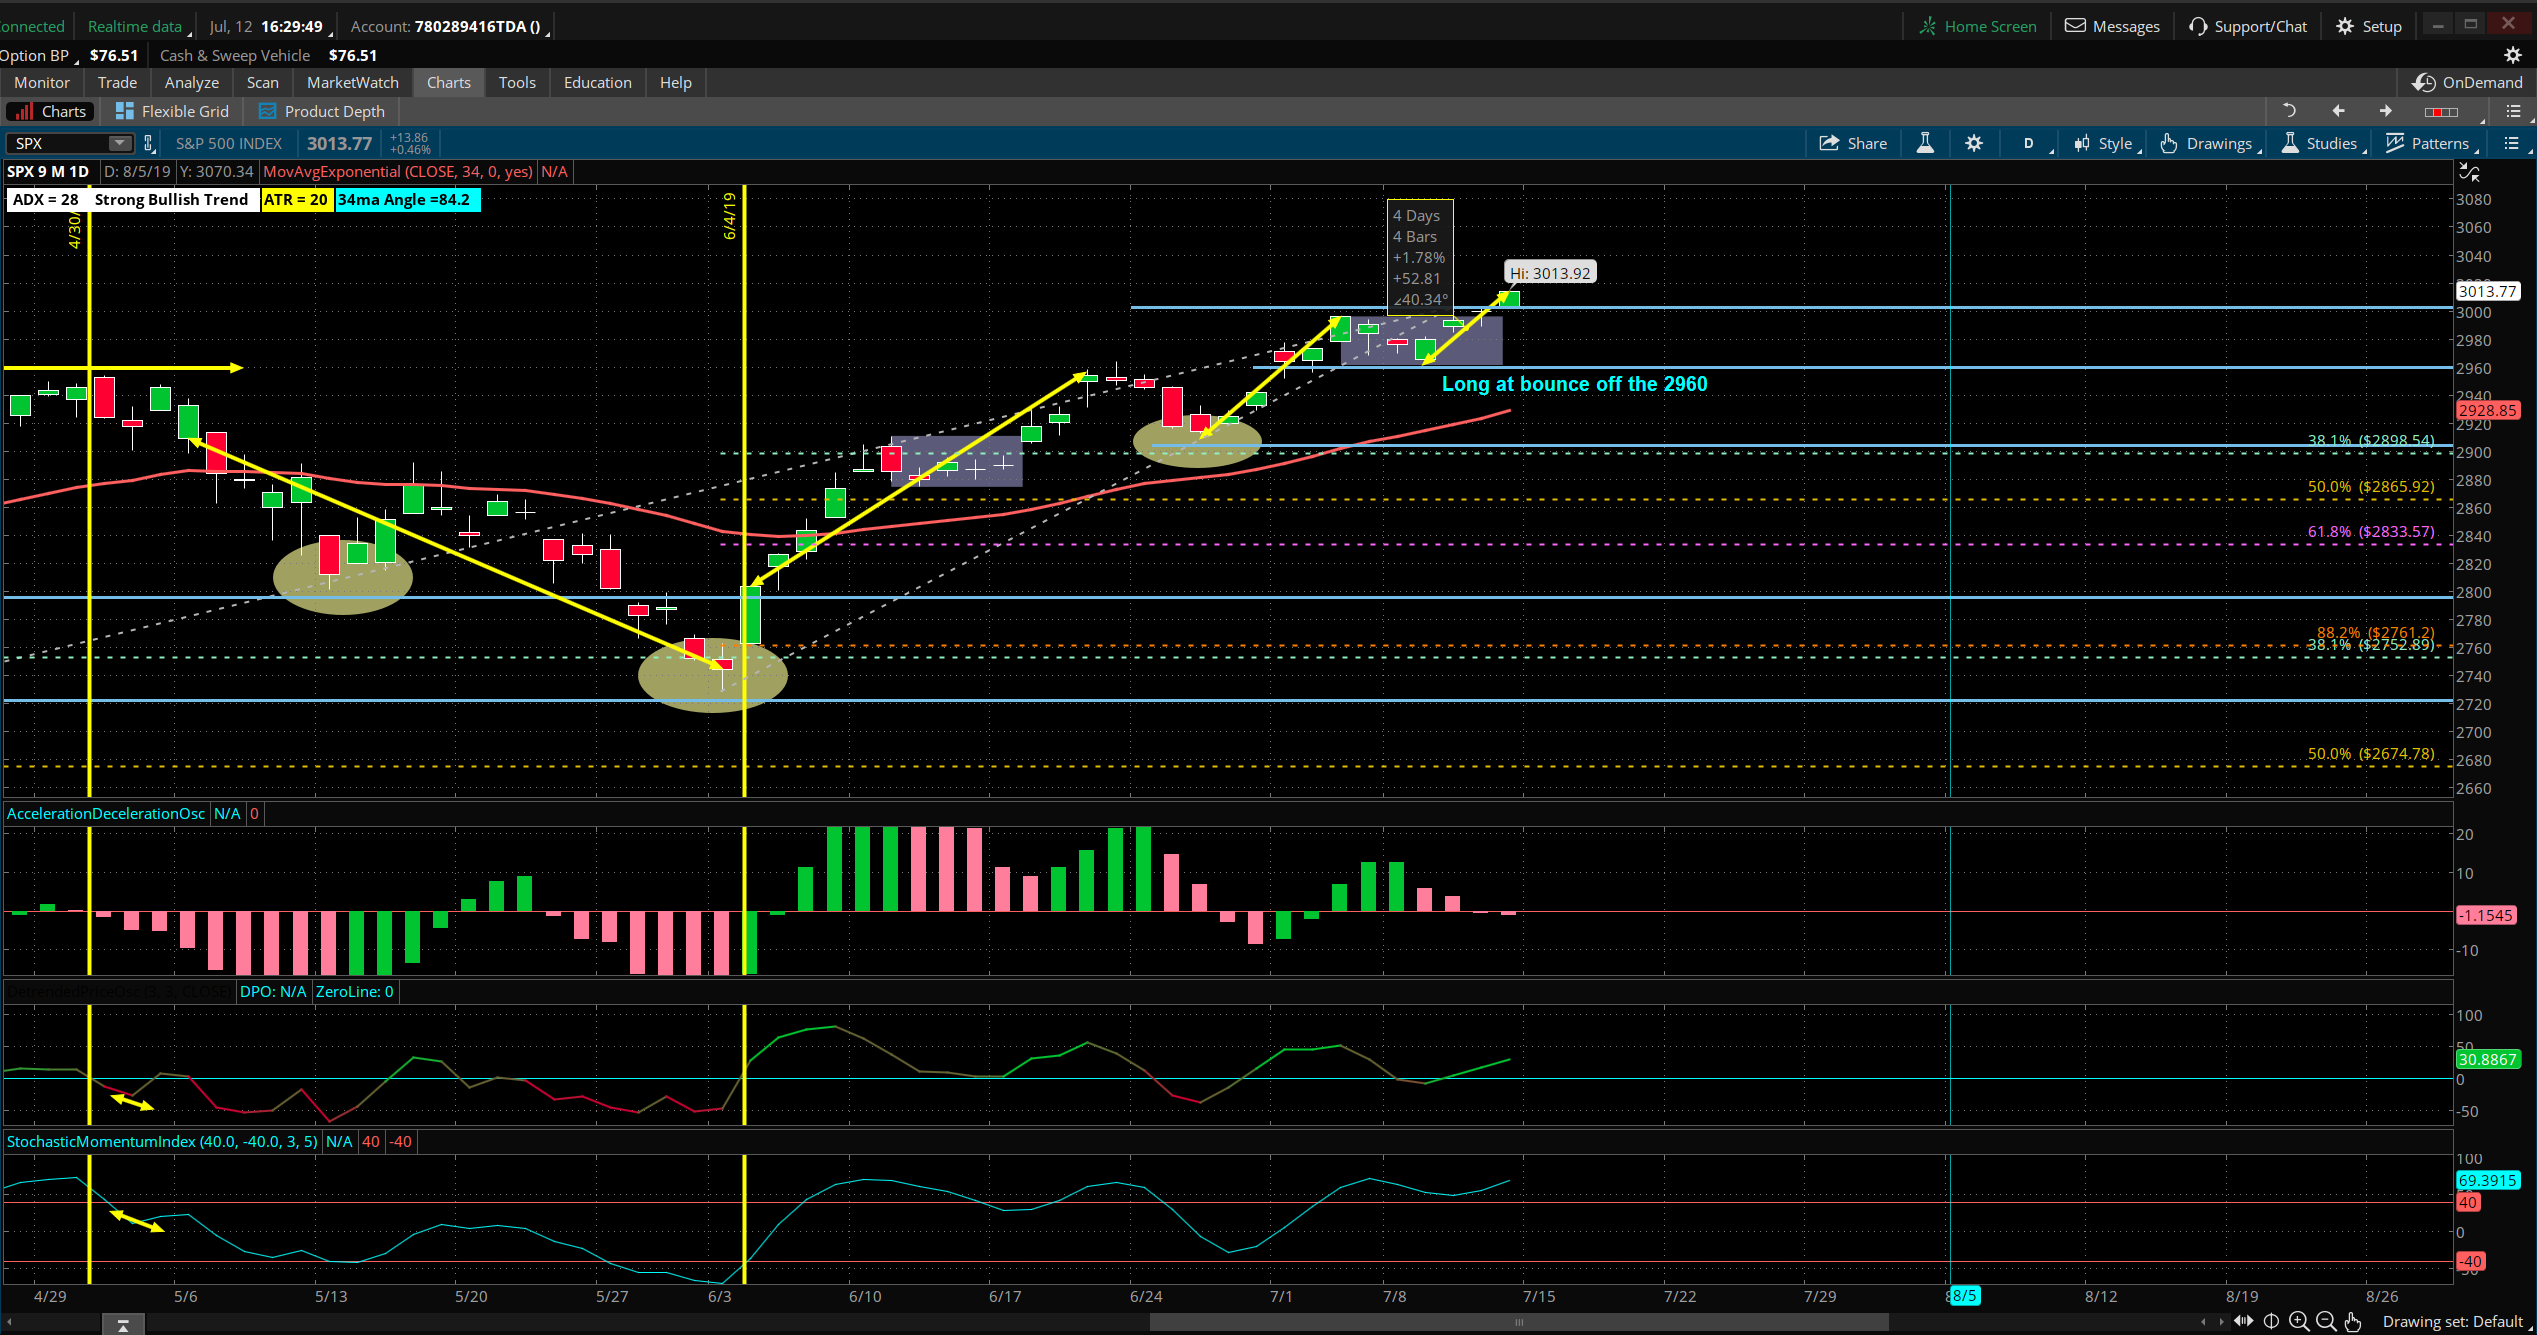Image resolution: width=2537 pixels, height=1335 pixels.
Task: Click the crosshair cursor icon at bottom
Action: (2272, 1322)
